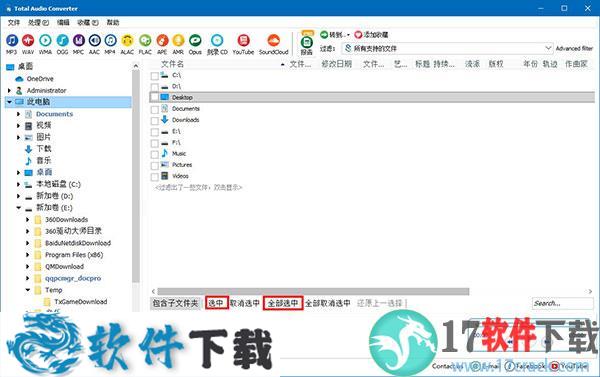This screenshot has height=377, width=600.
Task: Click the MP4 format icon
Action: pyautogui.click(x=110, y=44)
